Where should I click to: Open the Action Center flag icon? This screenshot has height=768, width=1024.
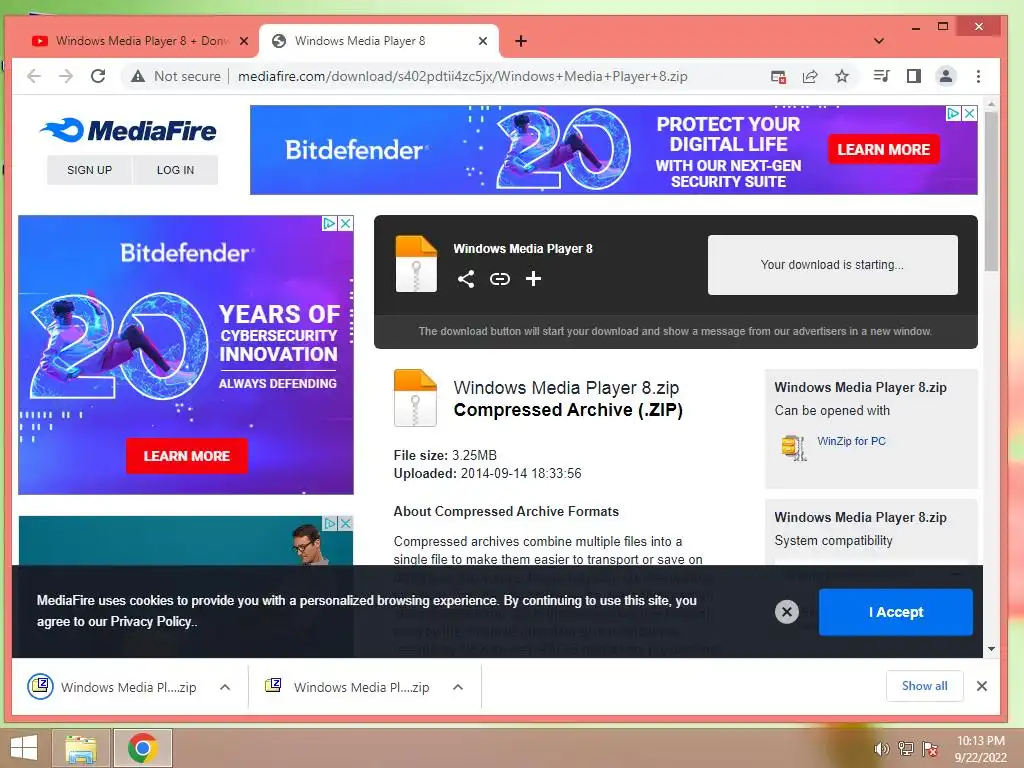point(930,749)
